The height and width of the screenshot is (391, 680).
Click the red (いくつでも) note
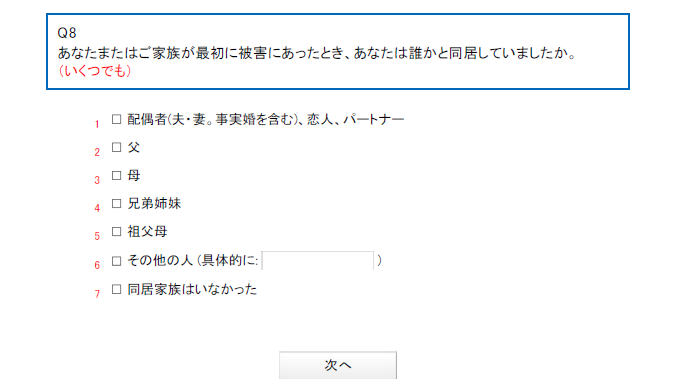(95, 71)
